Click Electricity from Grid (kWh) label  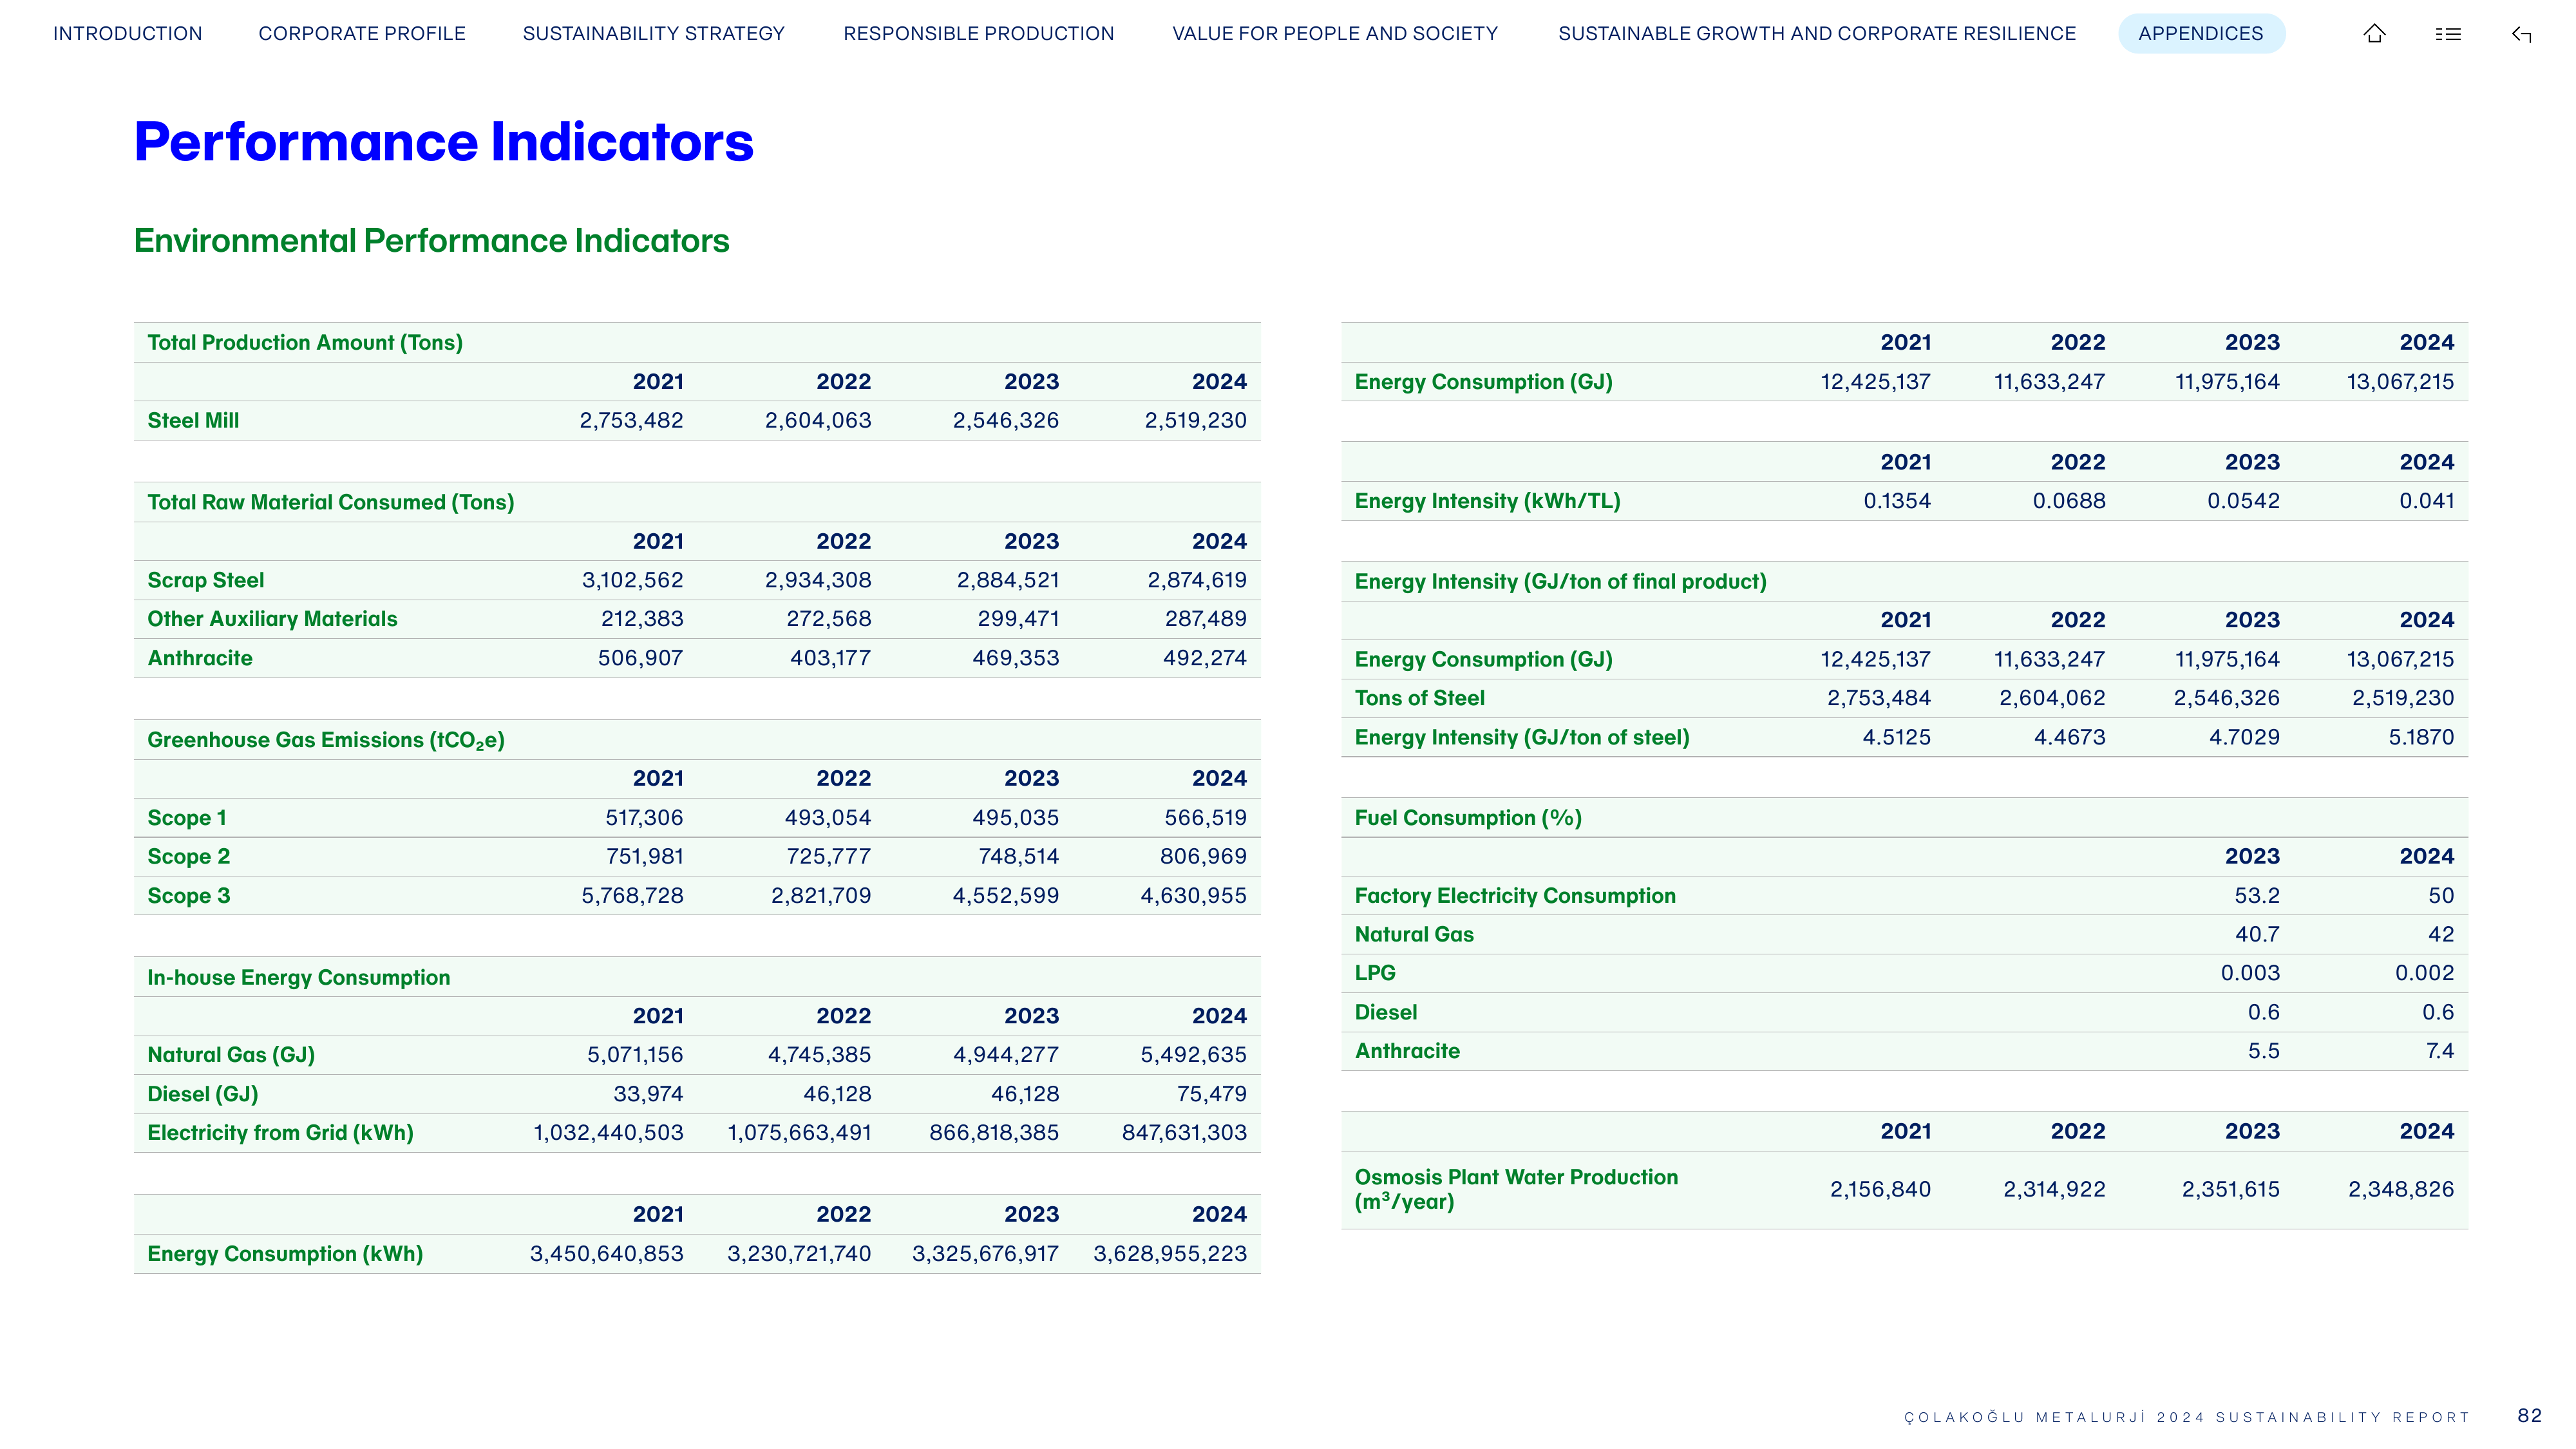click(281, 1133)
